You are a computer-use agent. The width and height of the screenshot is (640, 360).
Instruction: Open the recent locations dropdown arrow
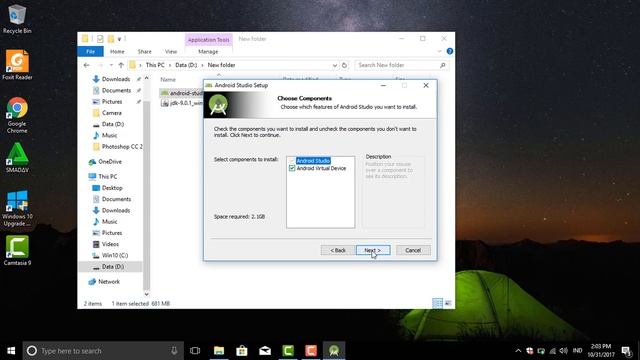[111, 65]
